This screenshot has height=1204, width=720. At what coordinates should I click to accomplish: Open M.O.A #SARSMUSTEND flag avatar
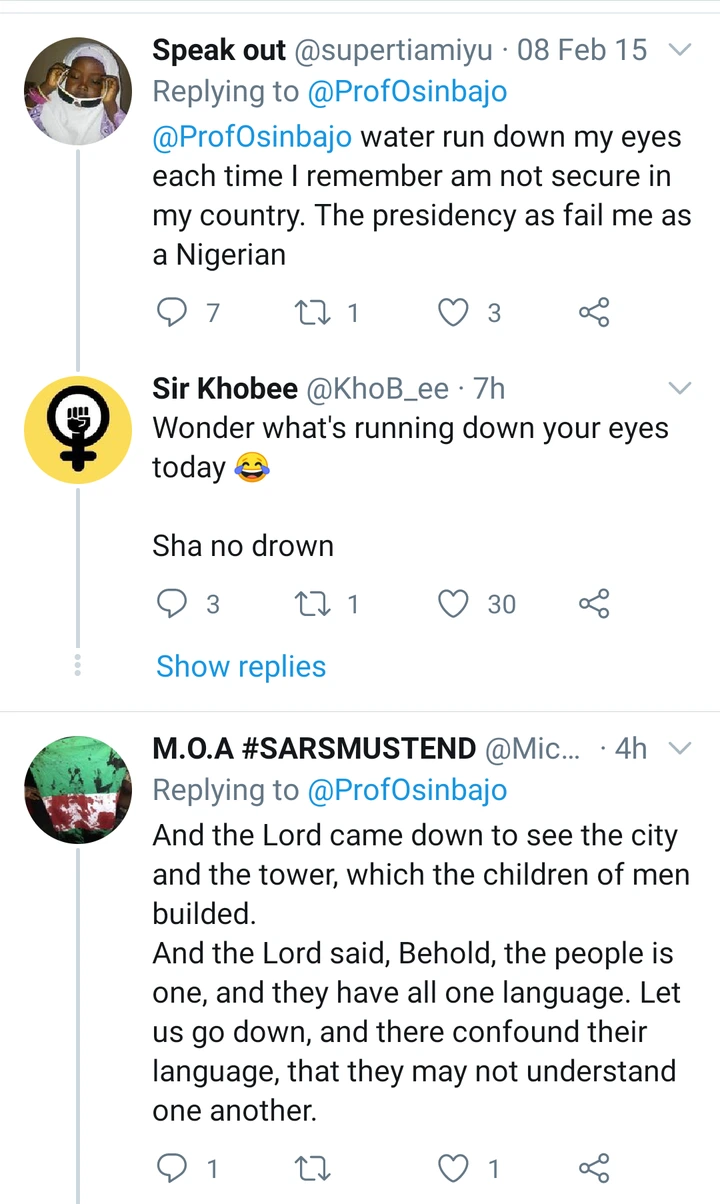[x=77, y=789]
